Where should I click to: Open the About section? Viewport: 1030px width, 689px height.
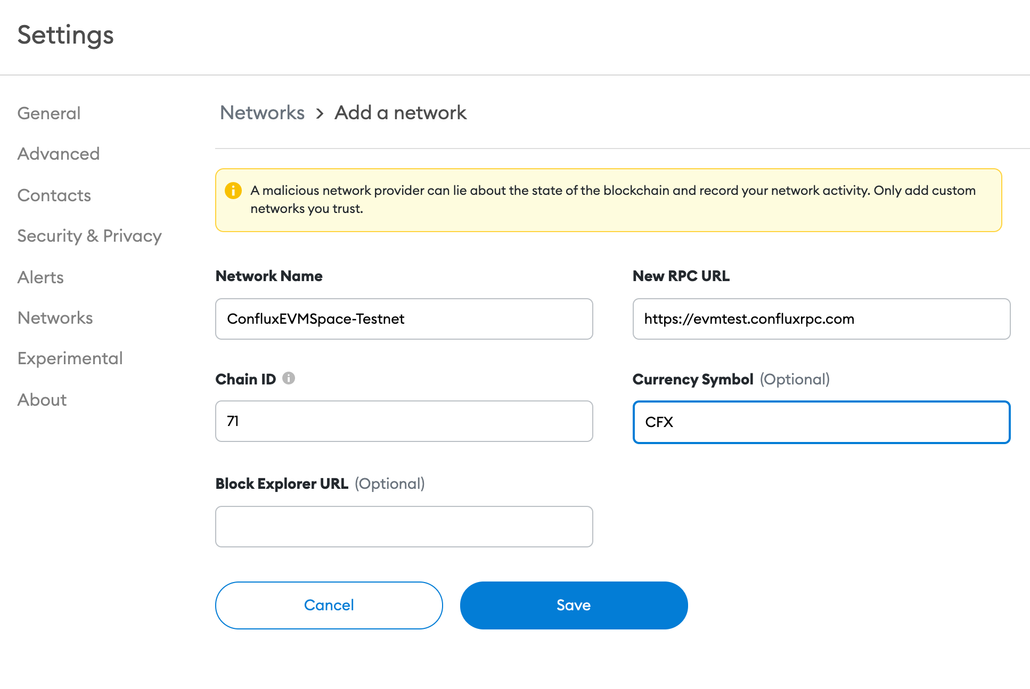[x=41, y=399]
